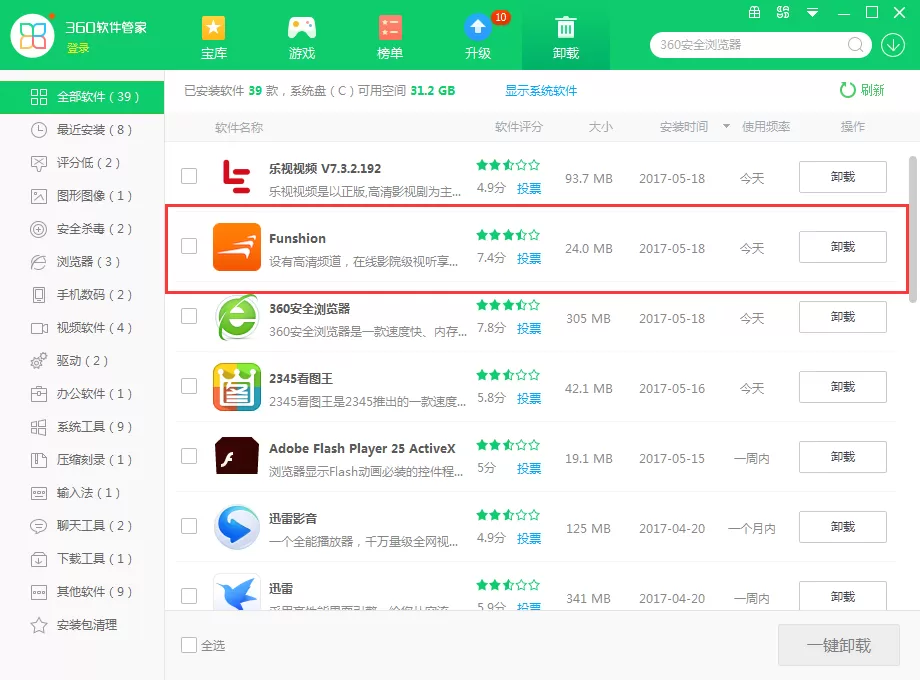This screenshot has width=920, height=680.
Task: Open 视频软件 (4) category
Action: [x=82, y=327]
